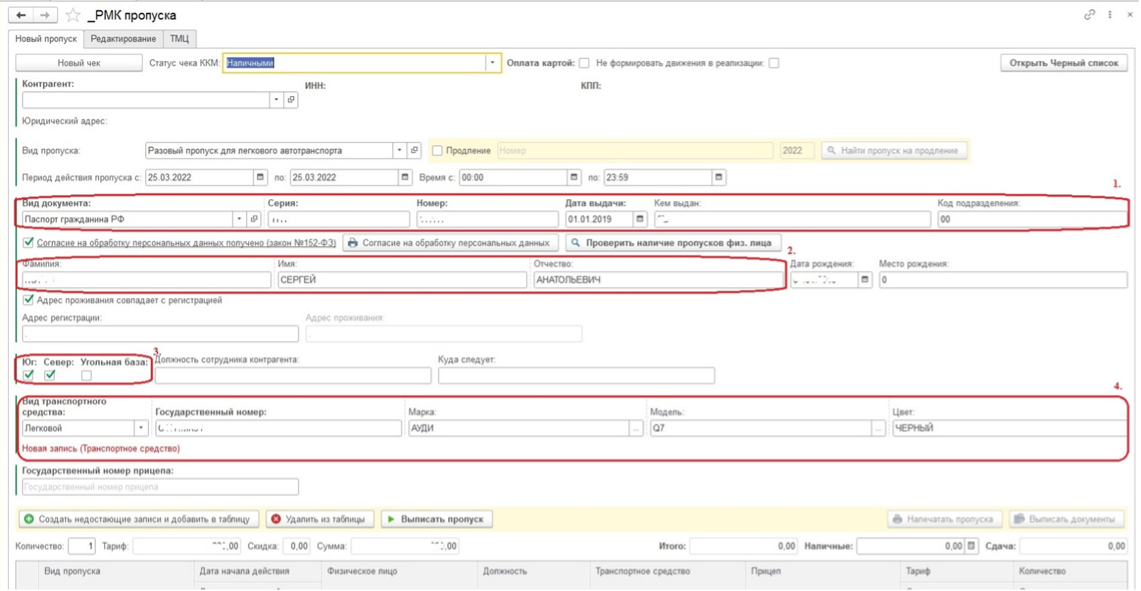
Task: Open the Черный список button
Action: (x=1065, y=63)
